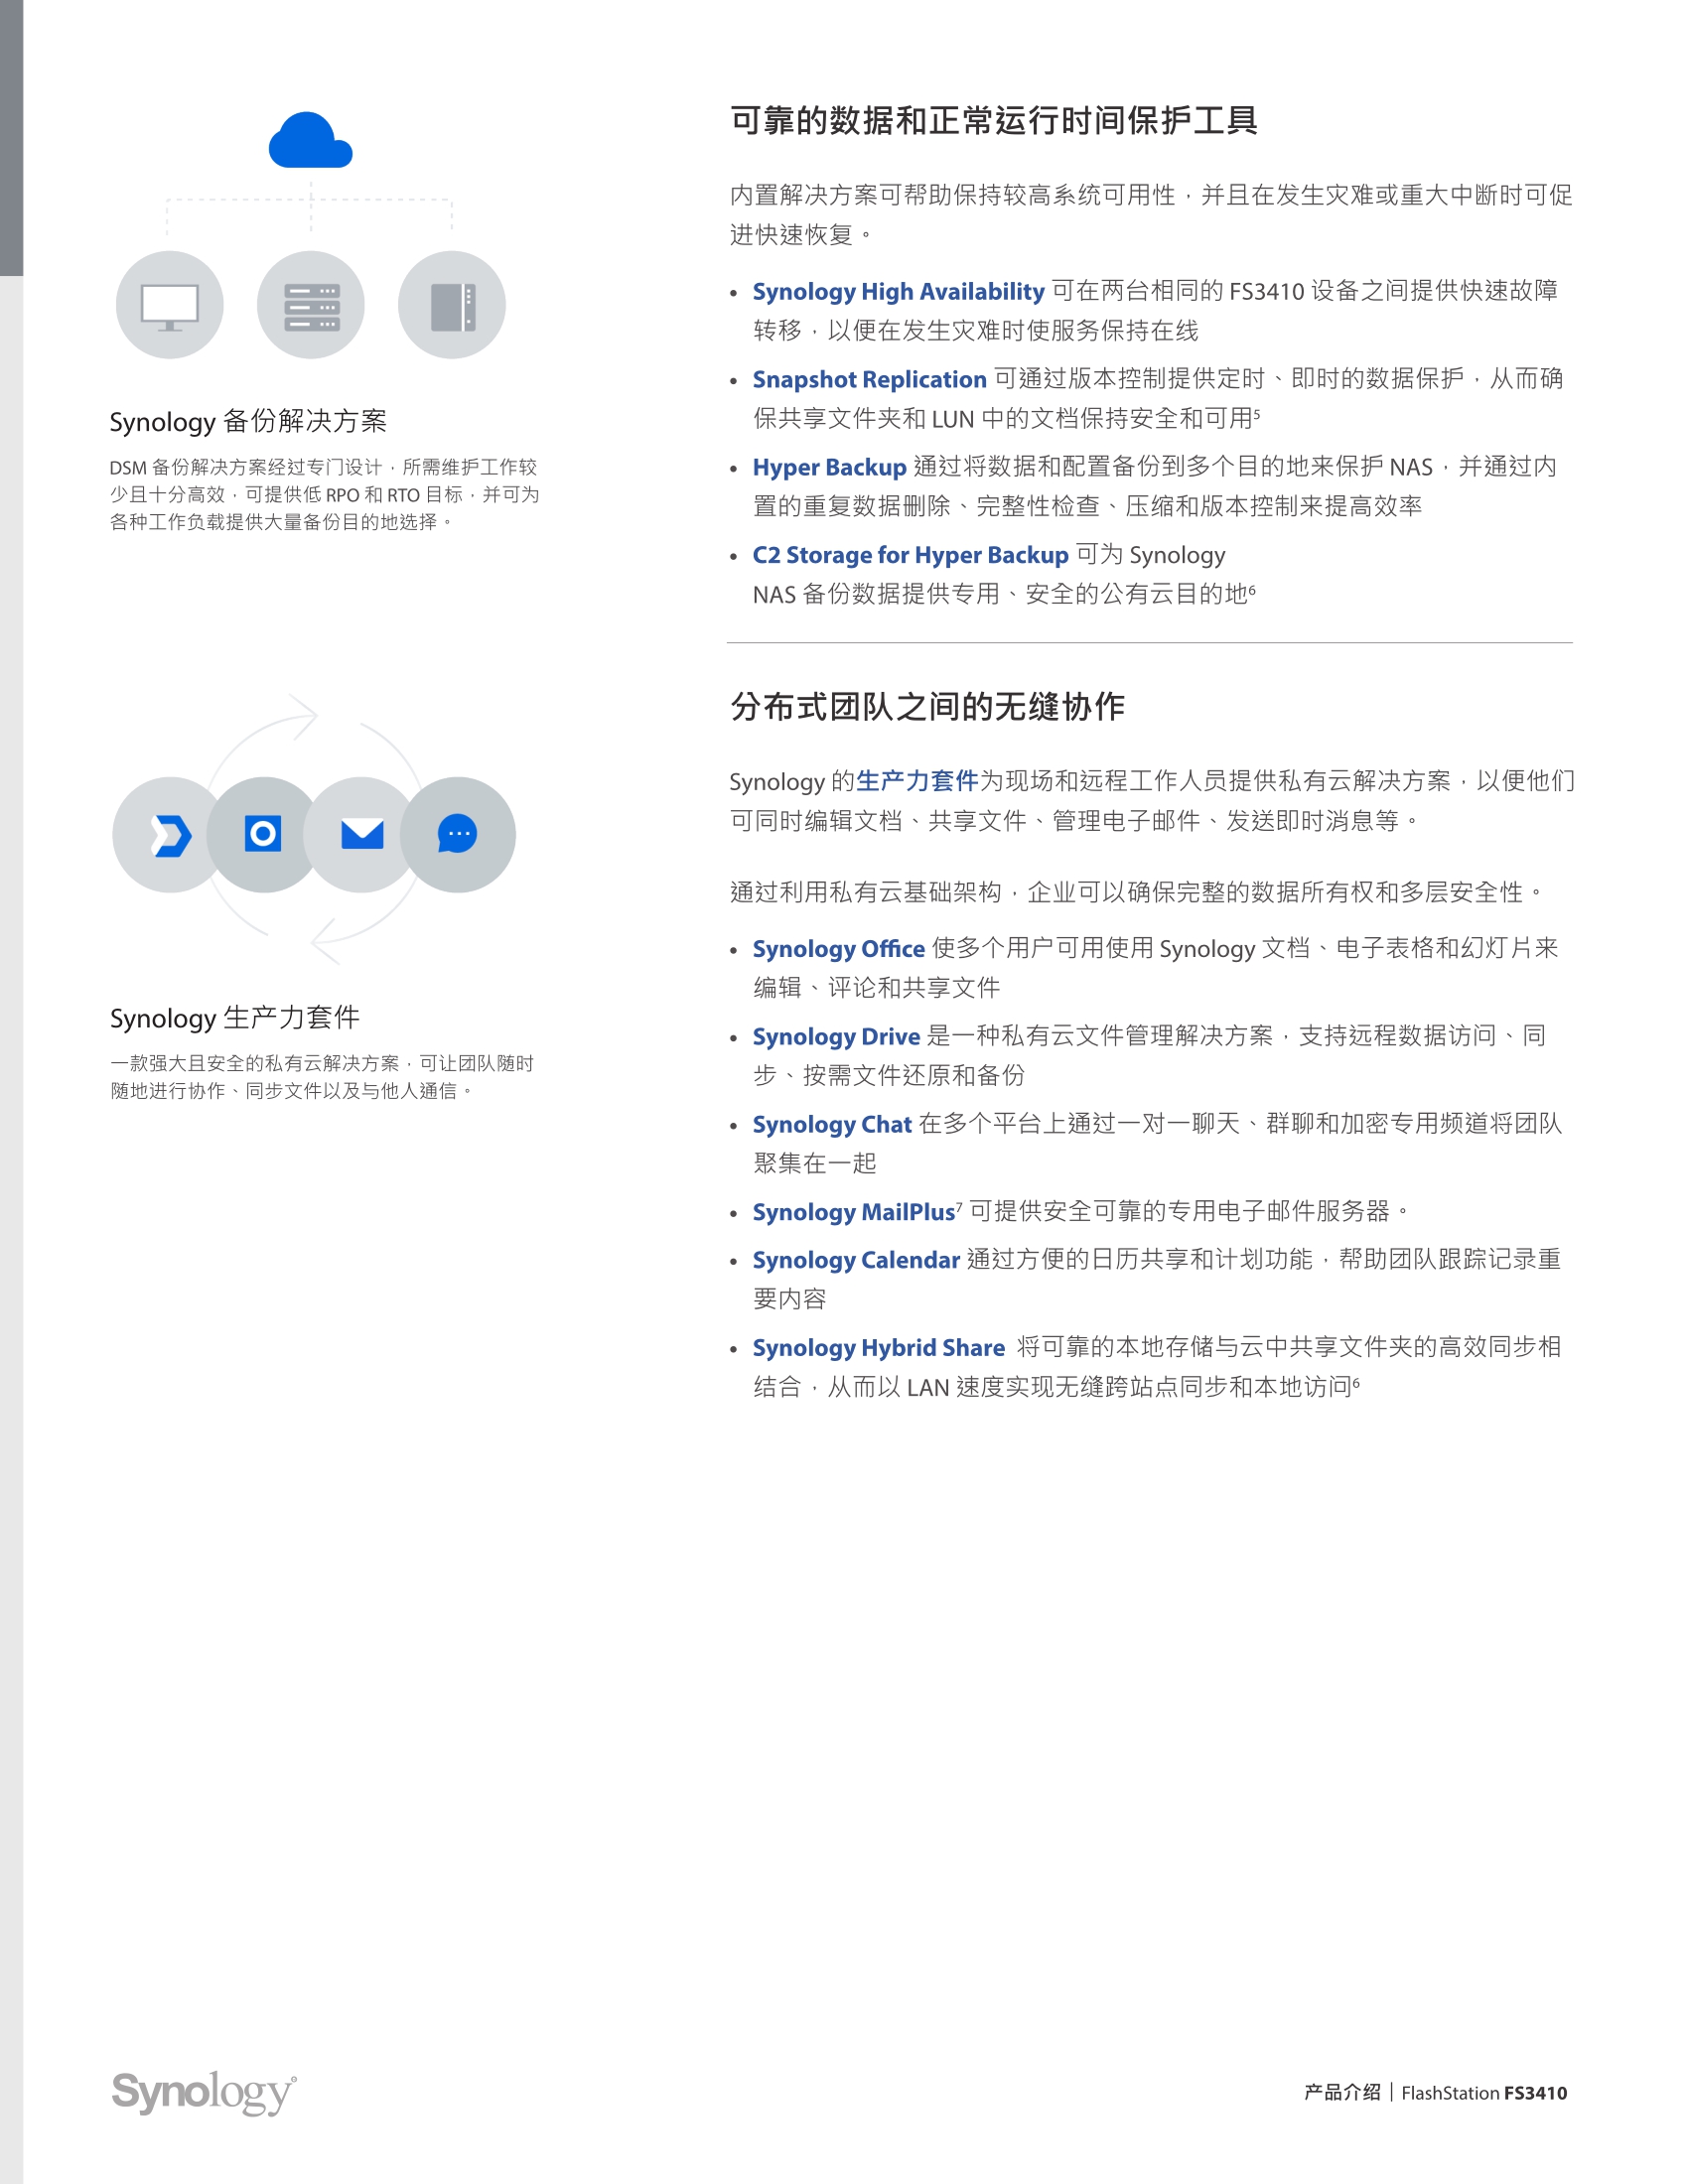Click the caption Synology 备份解决方案

click(248, 421)
